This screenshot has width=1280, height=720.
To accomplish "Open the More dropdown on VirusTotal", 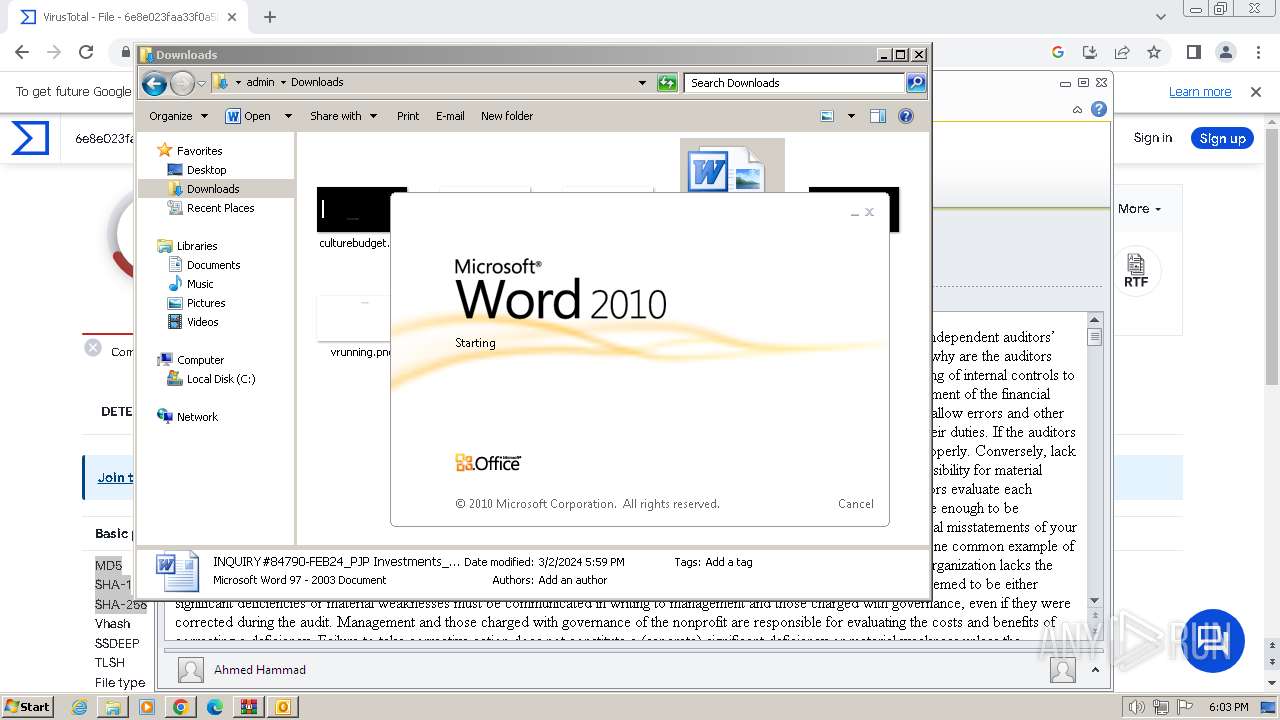I will click(x=1139, y=209).
